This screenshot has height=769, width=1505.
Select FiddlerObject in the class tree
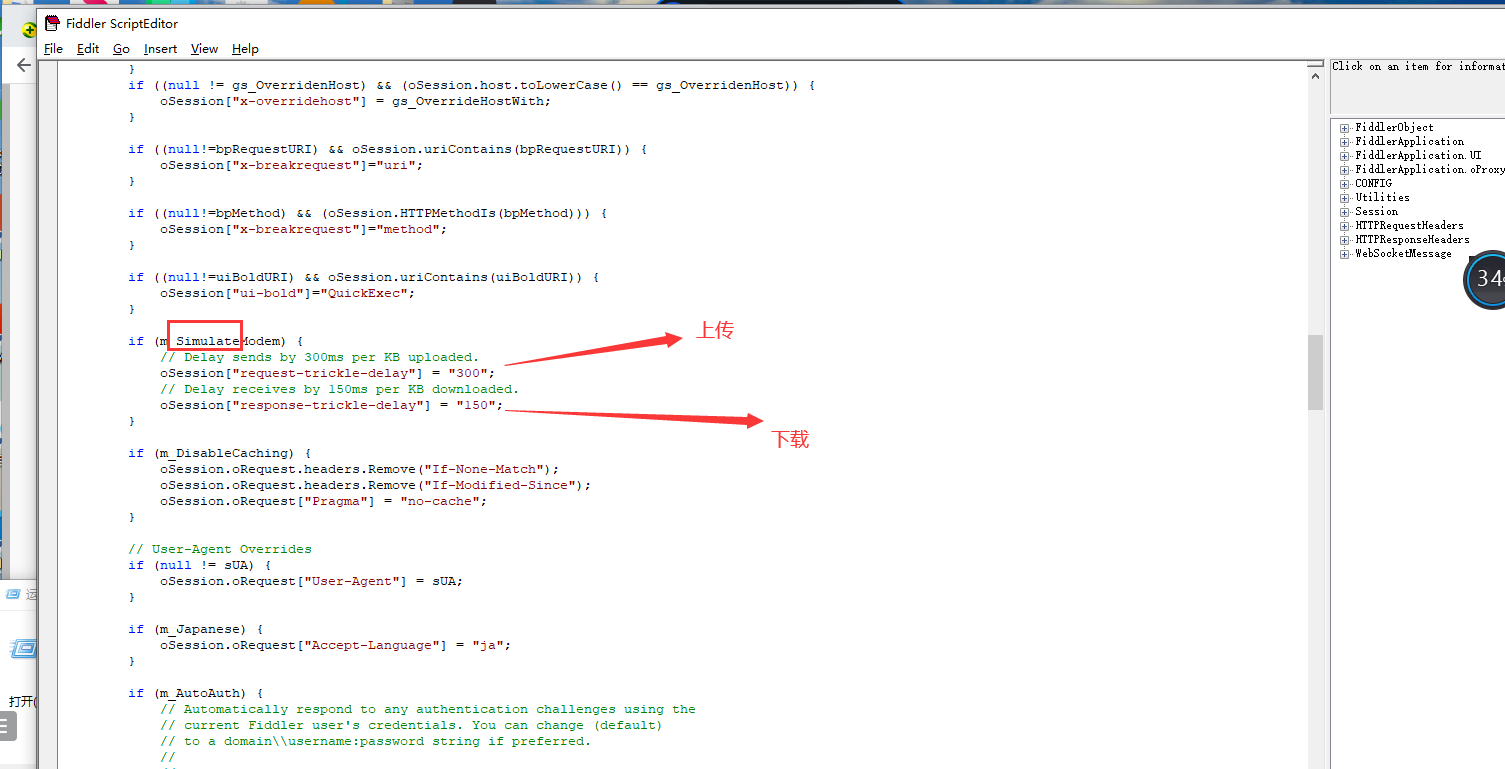click(1394, 128)
